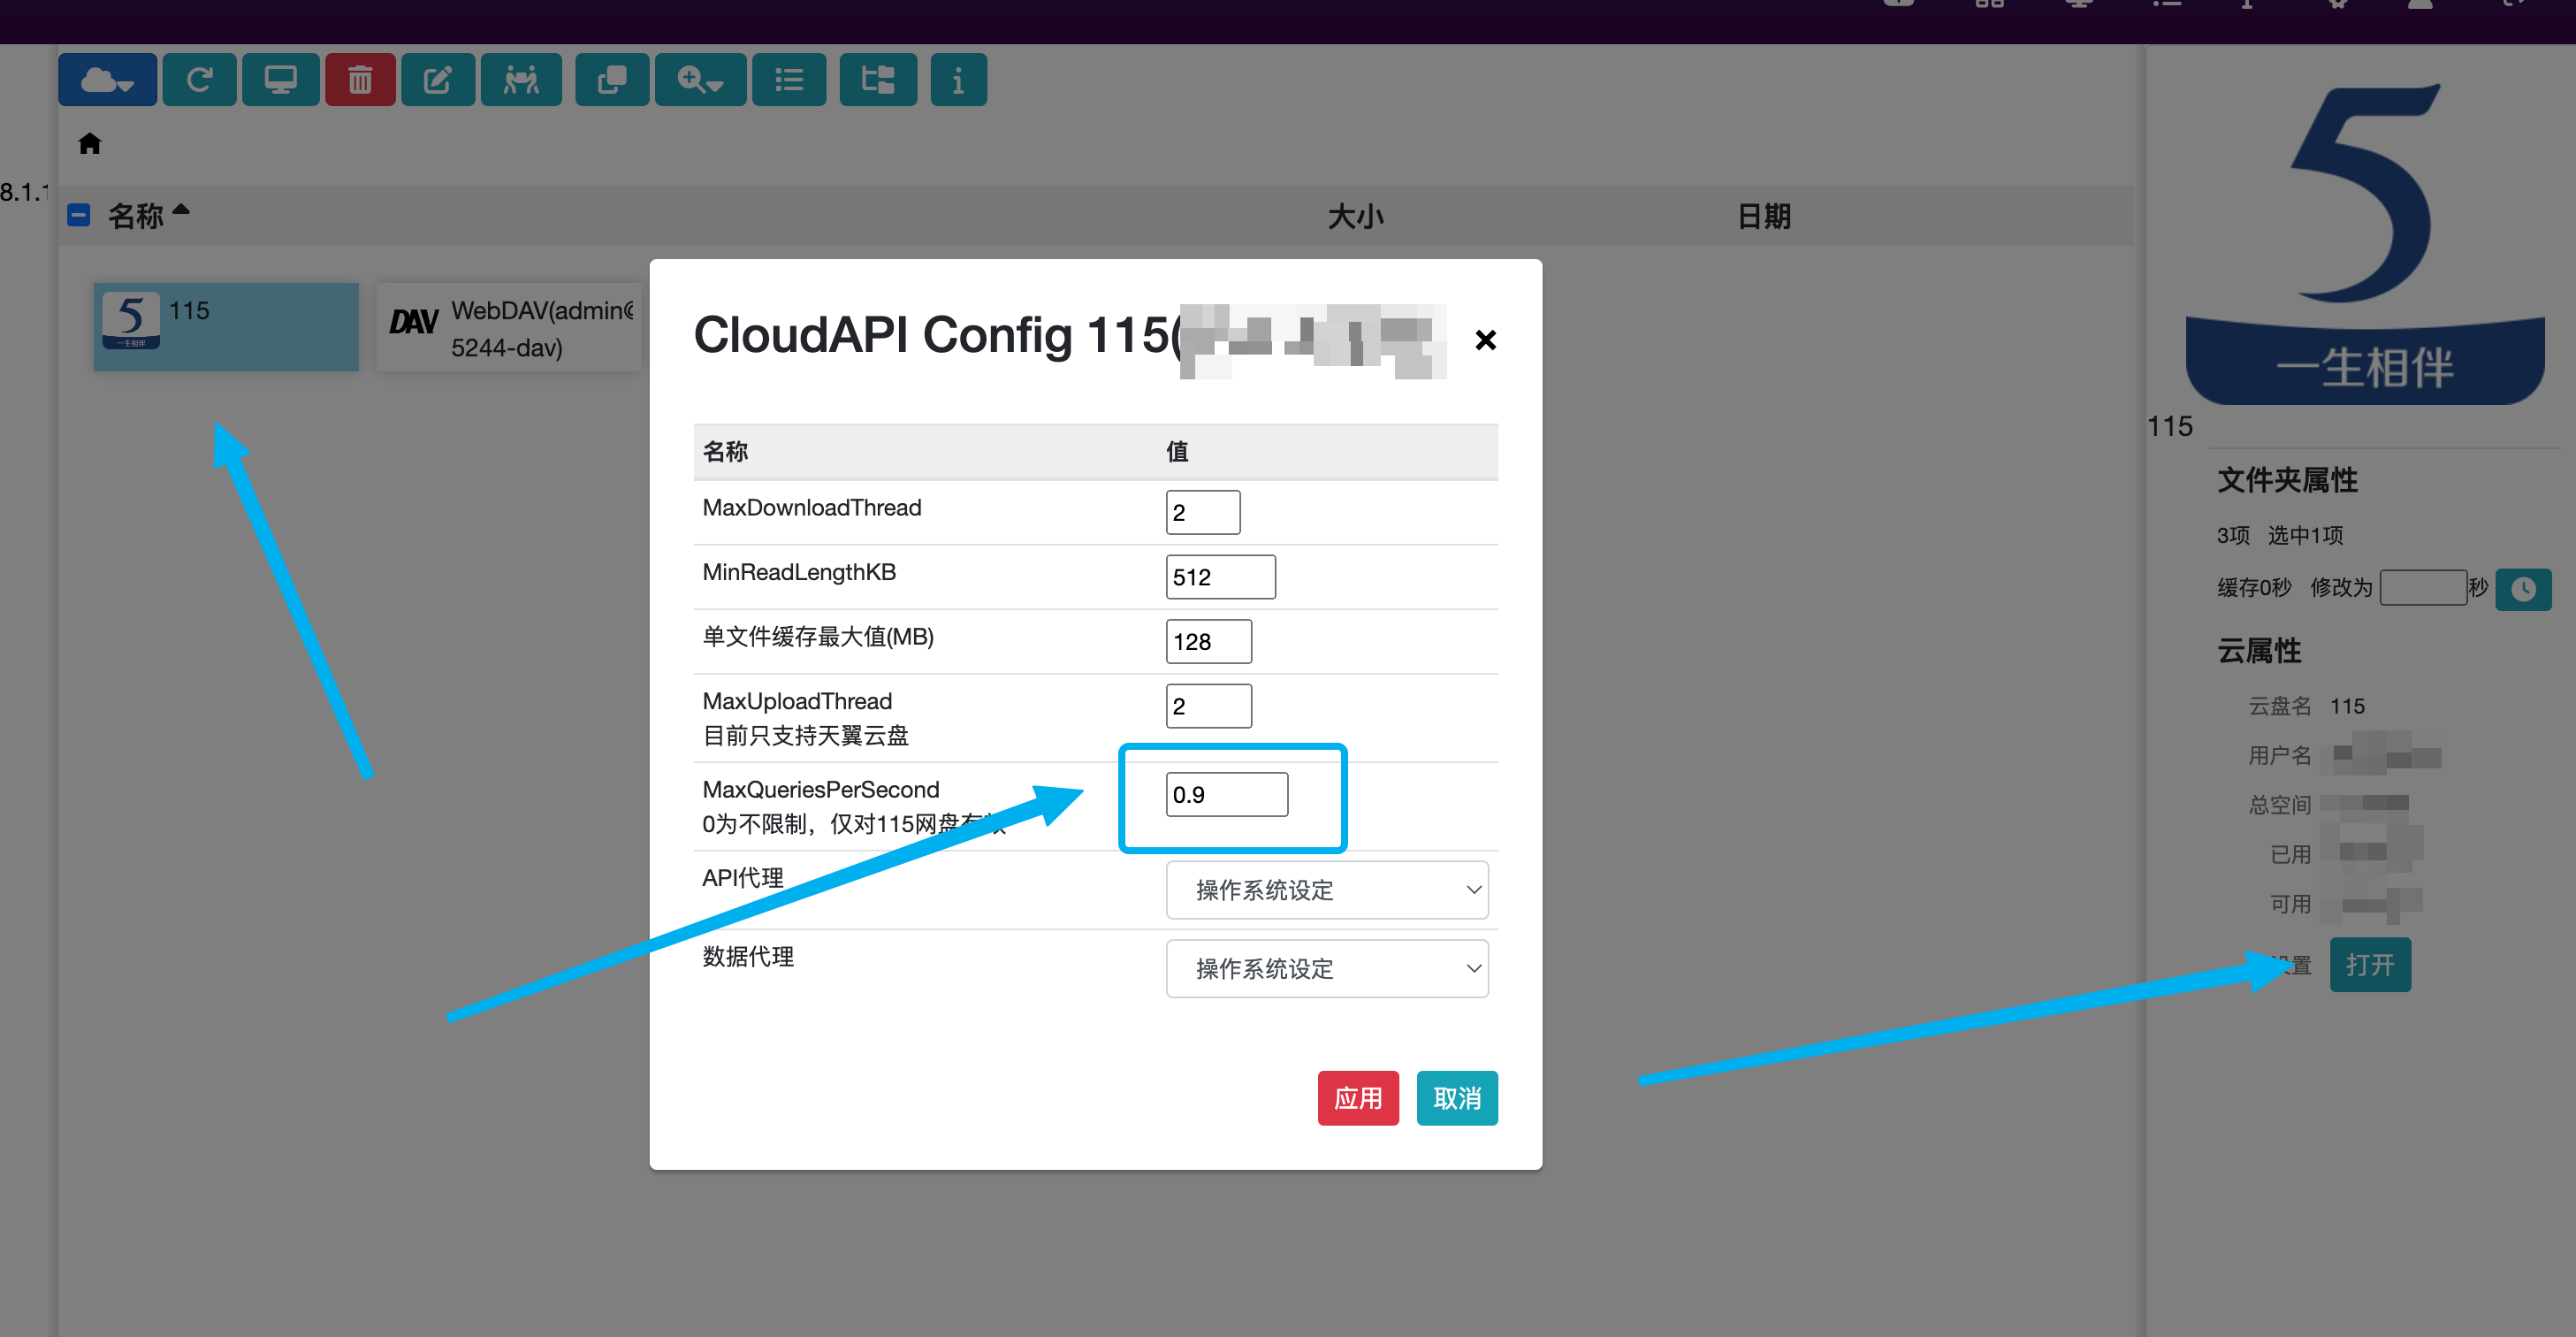Click the MinReadLengthKB value field
The width and height of the screenshot is (2576, 1337).
(x=1220, y=577)
